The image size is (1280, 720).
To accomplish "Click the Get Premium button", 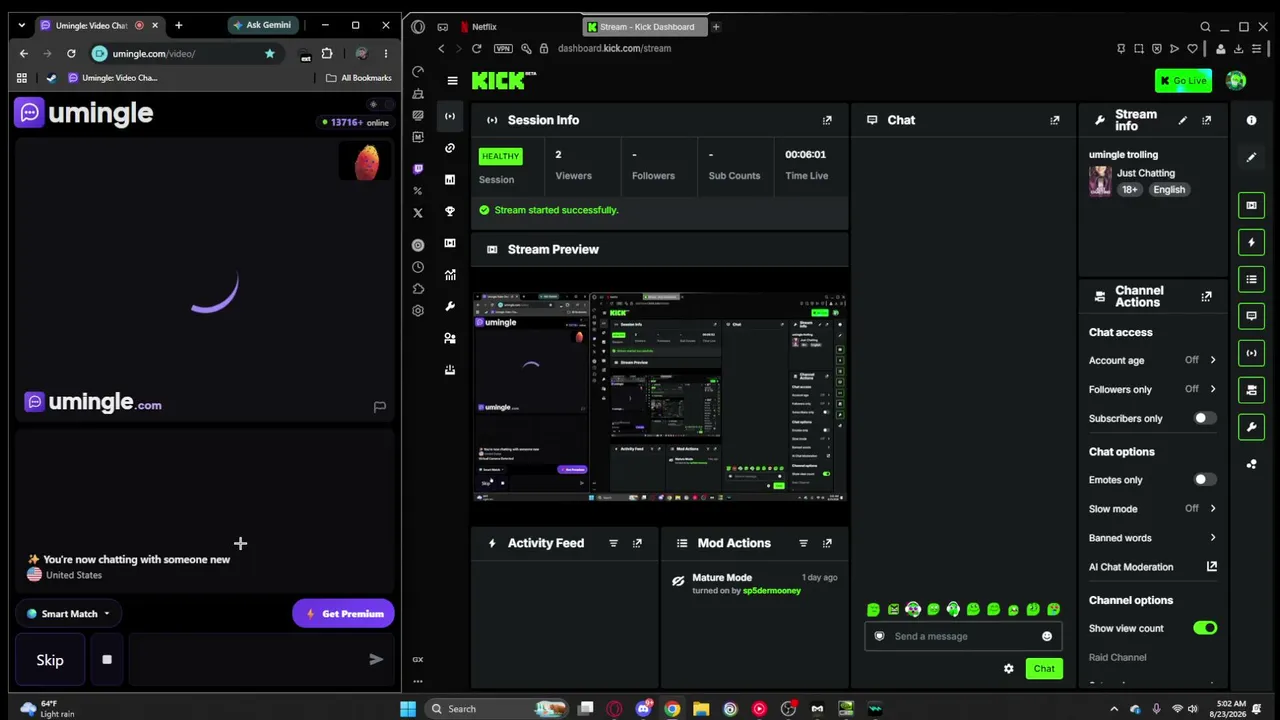I will pyautogui.click(x=343, y=614).
